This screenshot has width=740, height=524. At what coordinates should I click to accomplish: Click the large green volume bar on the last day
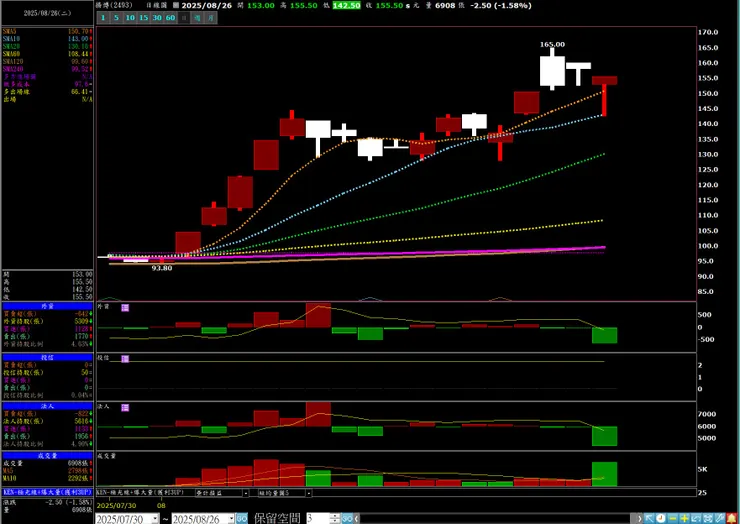coord(605,474)
